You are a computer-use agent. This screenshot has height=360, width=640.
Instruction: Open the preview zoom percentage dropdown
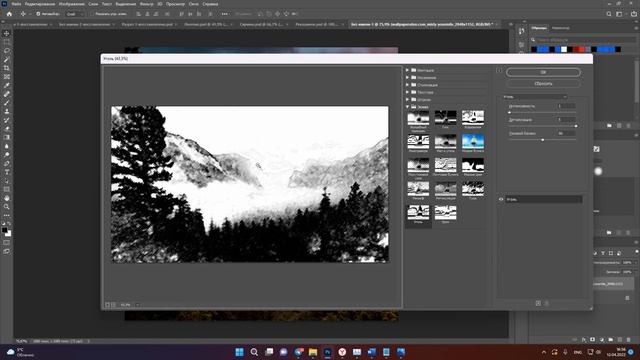click(x=138, y=304)
